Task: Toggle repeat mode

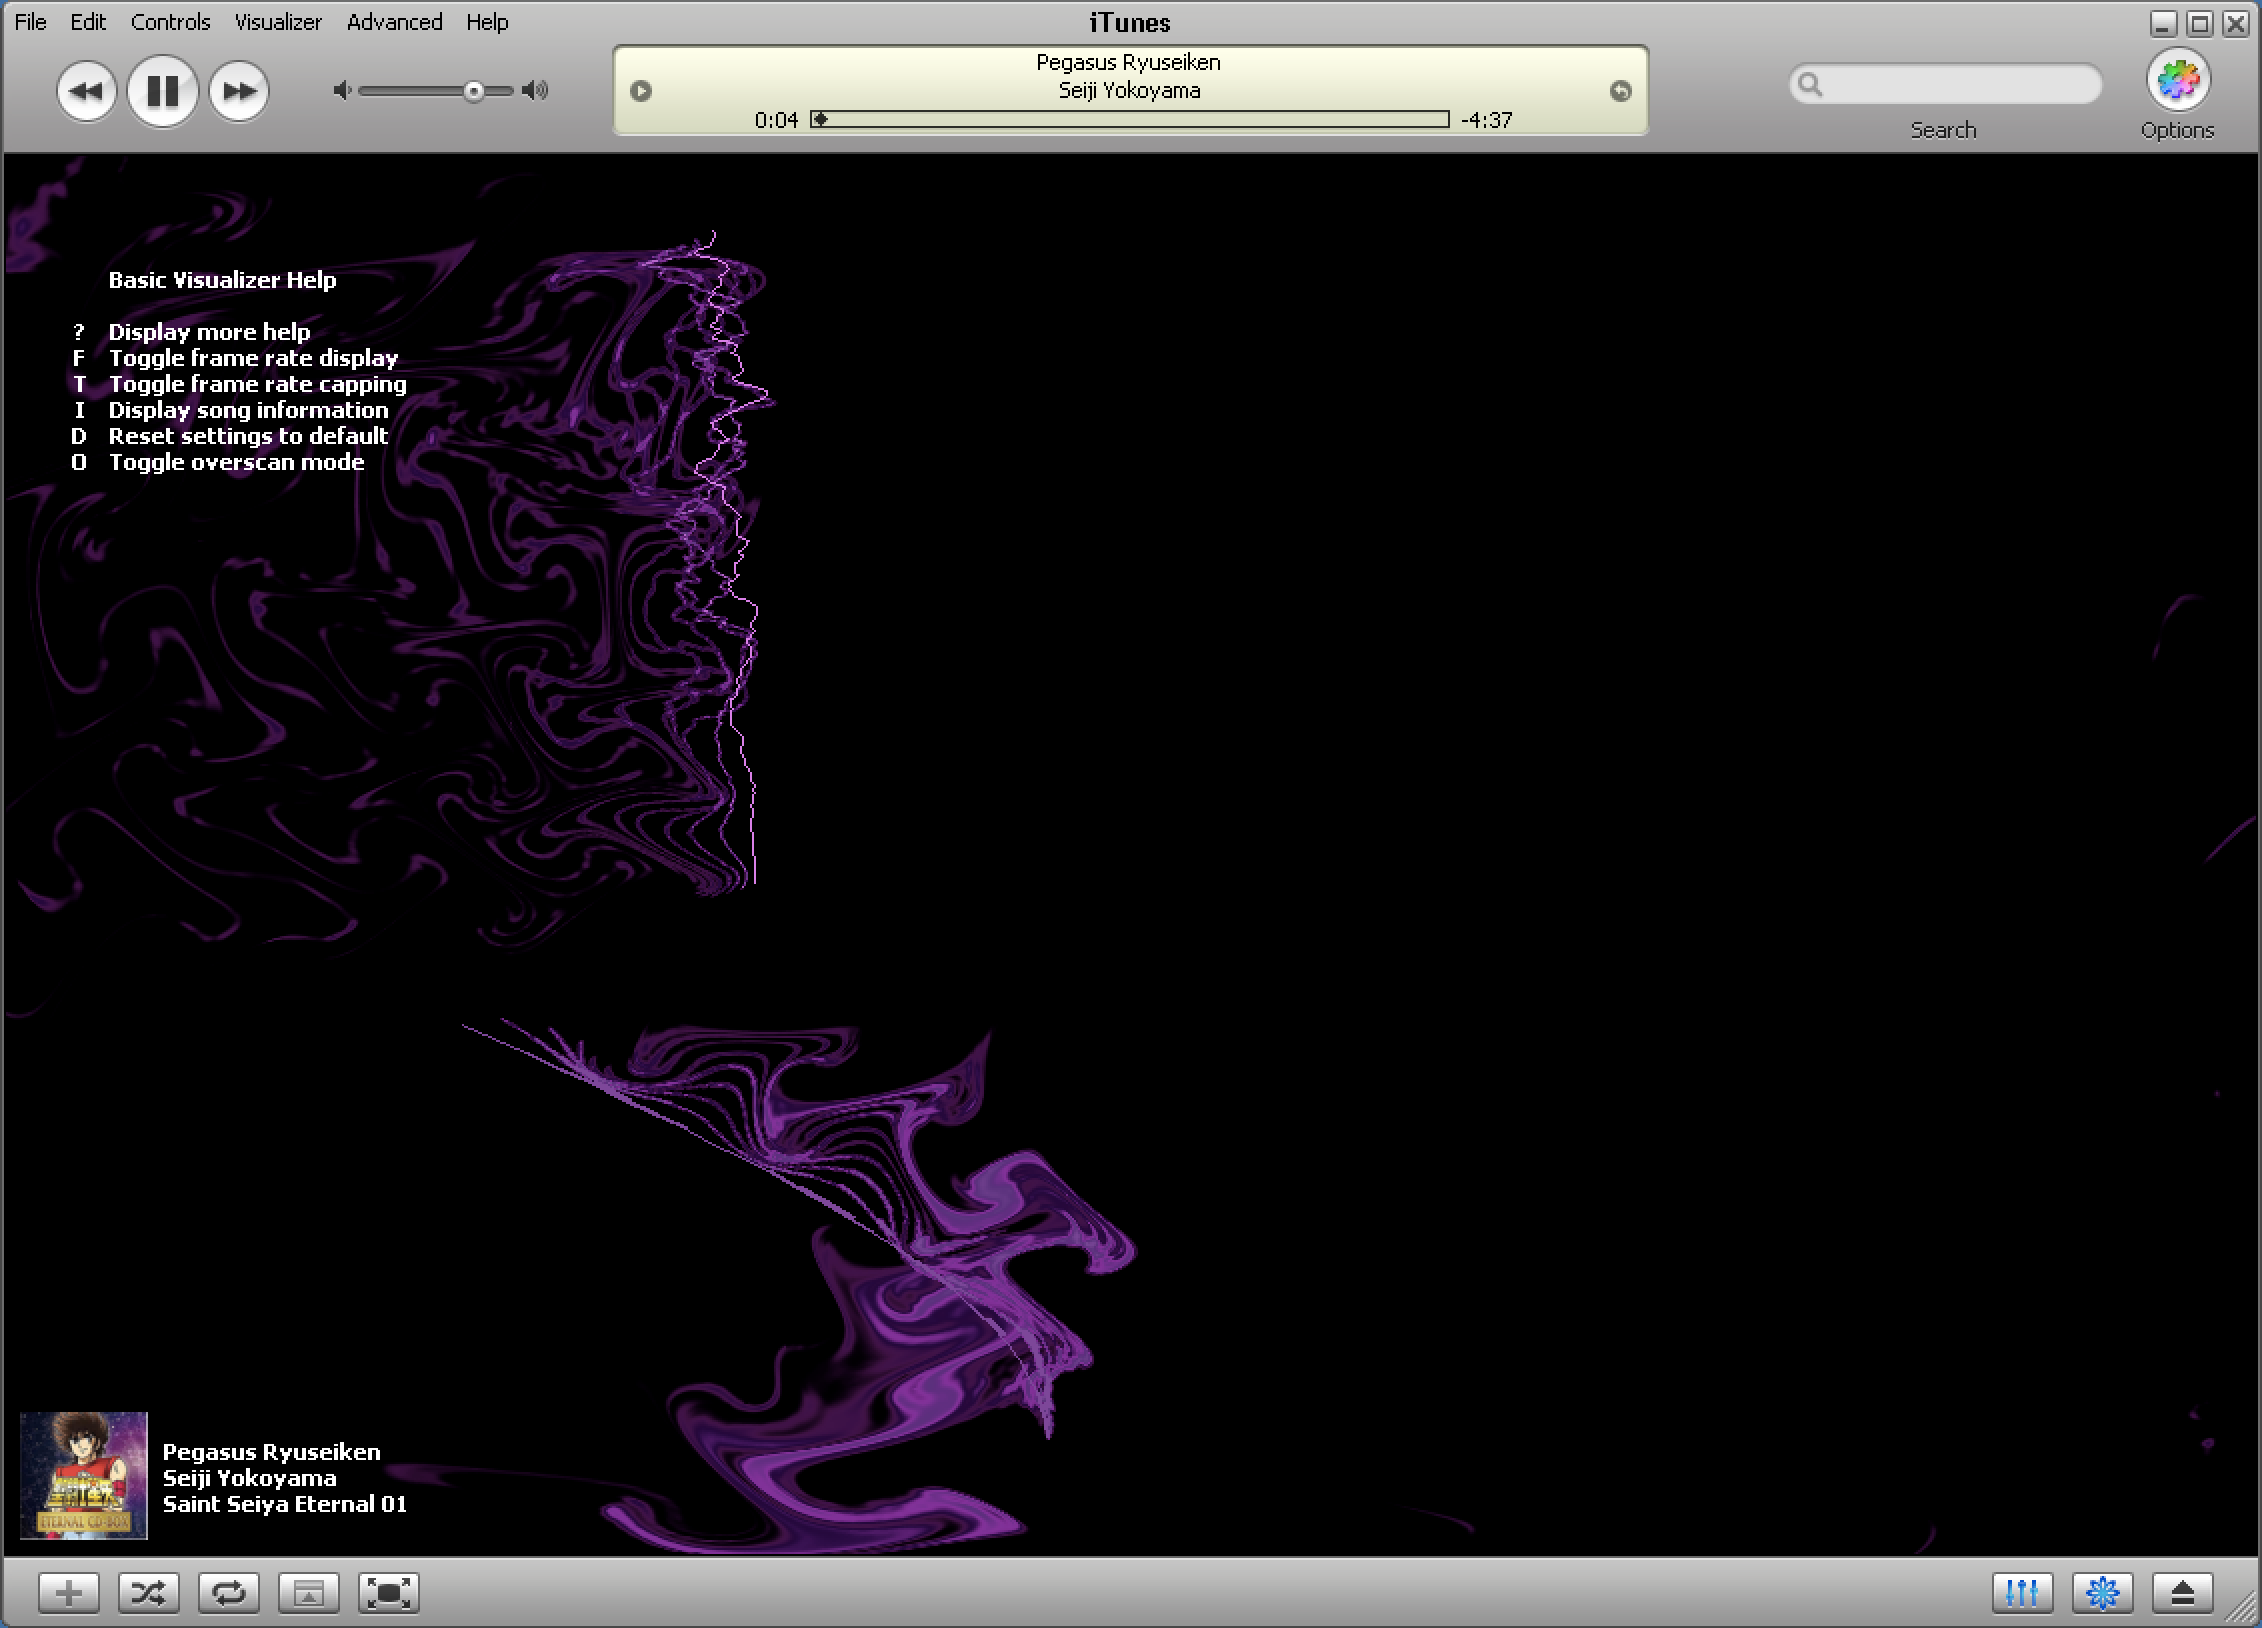Action: [228, 1593]
